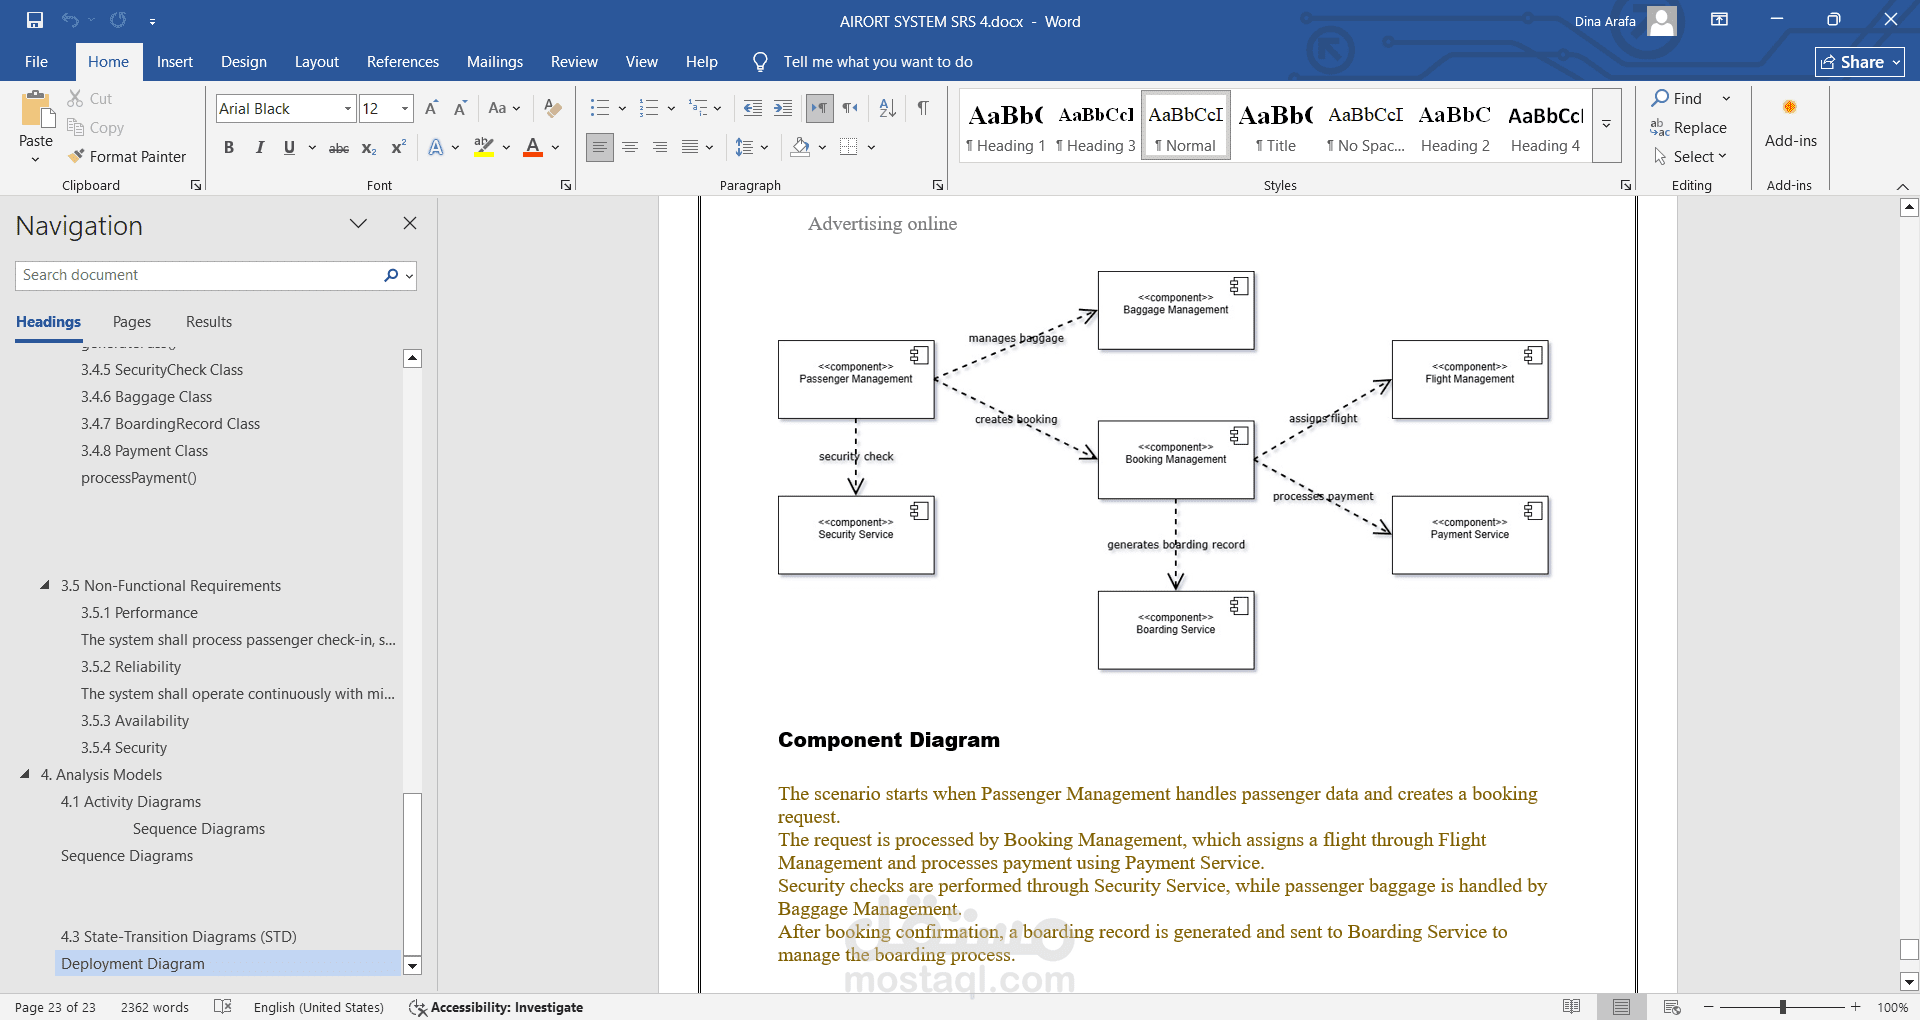Click the Share button
1920x1020 pixels.
pyautogui.click(x=1859, y=62)
